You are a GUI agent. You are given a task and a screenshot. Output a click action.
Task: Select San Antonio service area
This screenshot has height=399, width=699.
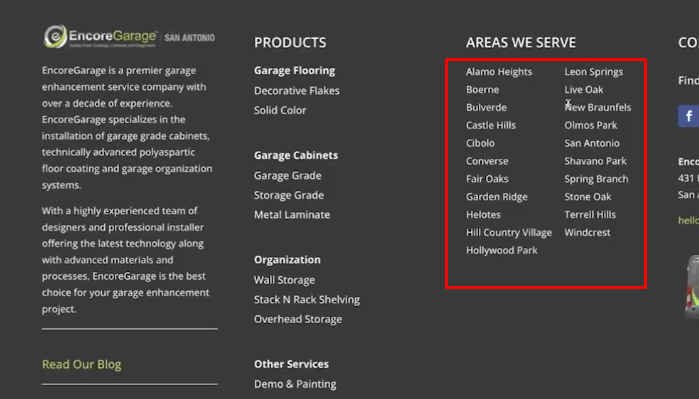click(592, 143)
